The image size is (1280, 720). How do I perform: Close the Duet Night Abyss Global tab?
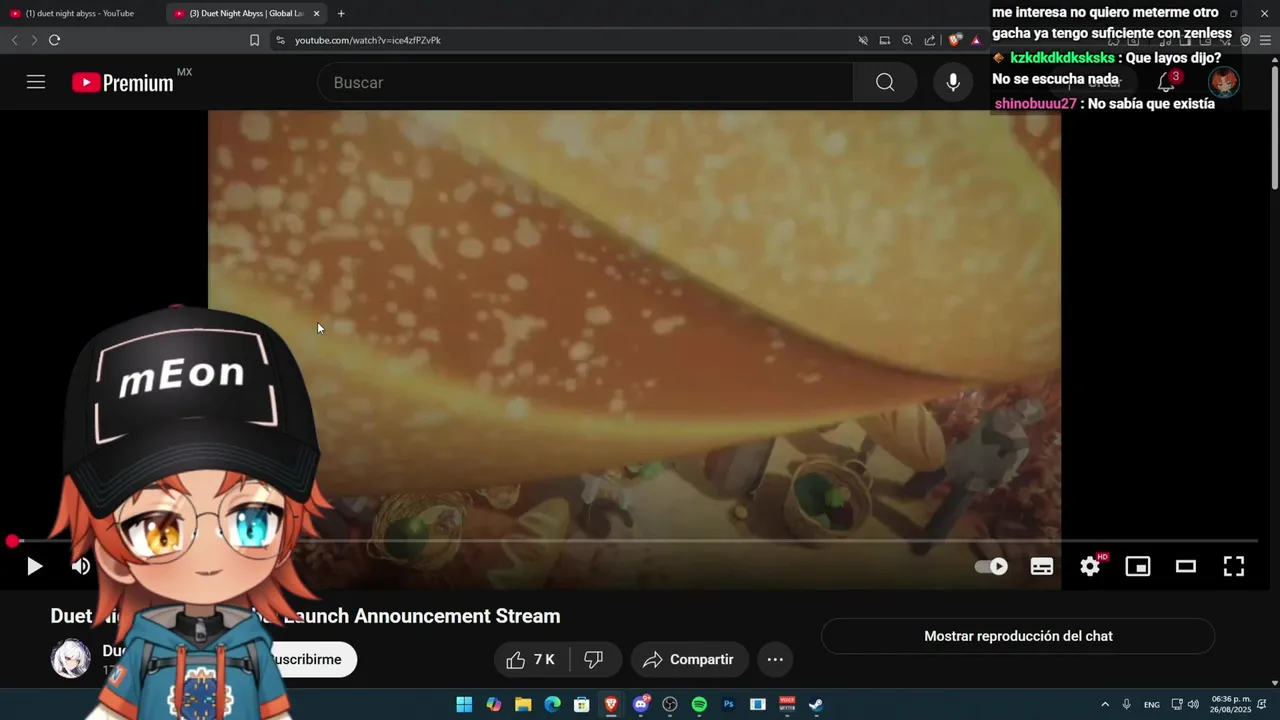317,13
